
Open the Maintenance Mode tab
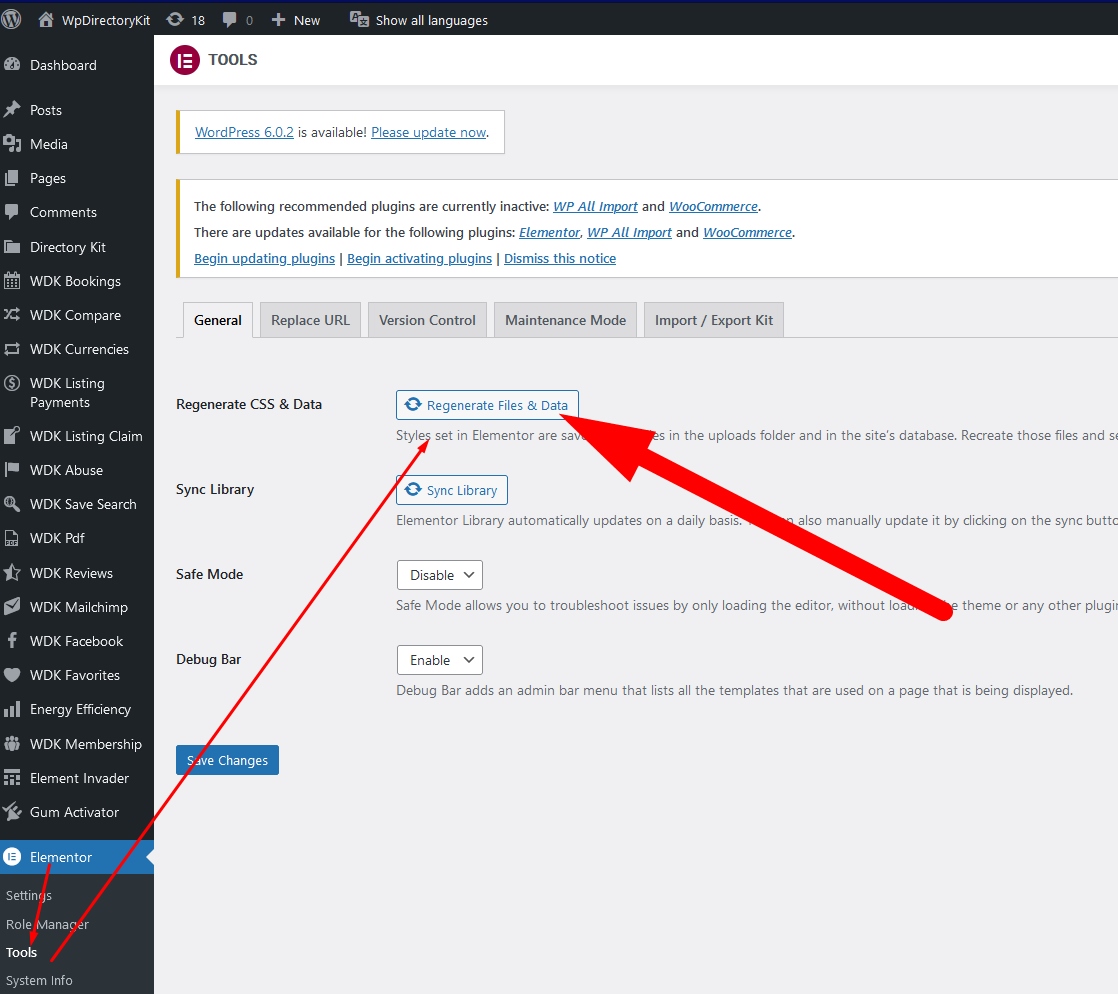[565, 320]
